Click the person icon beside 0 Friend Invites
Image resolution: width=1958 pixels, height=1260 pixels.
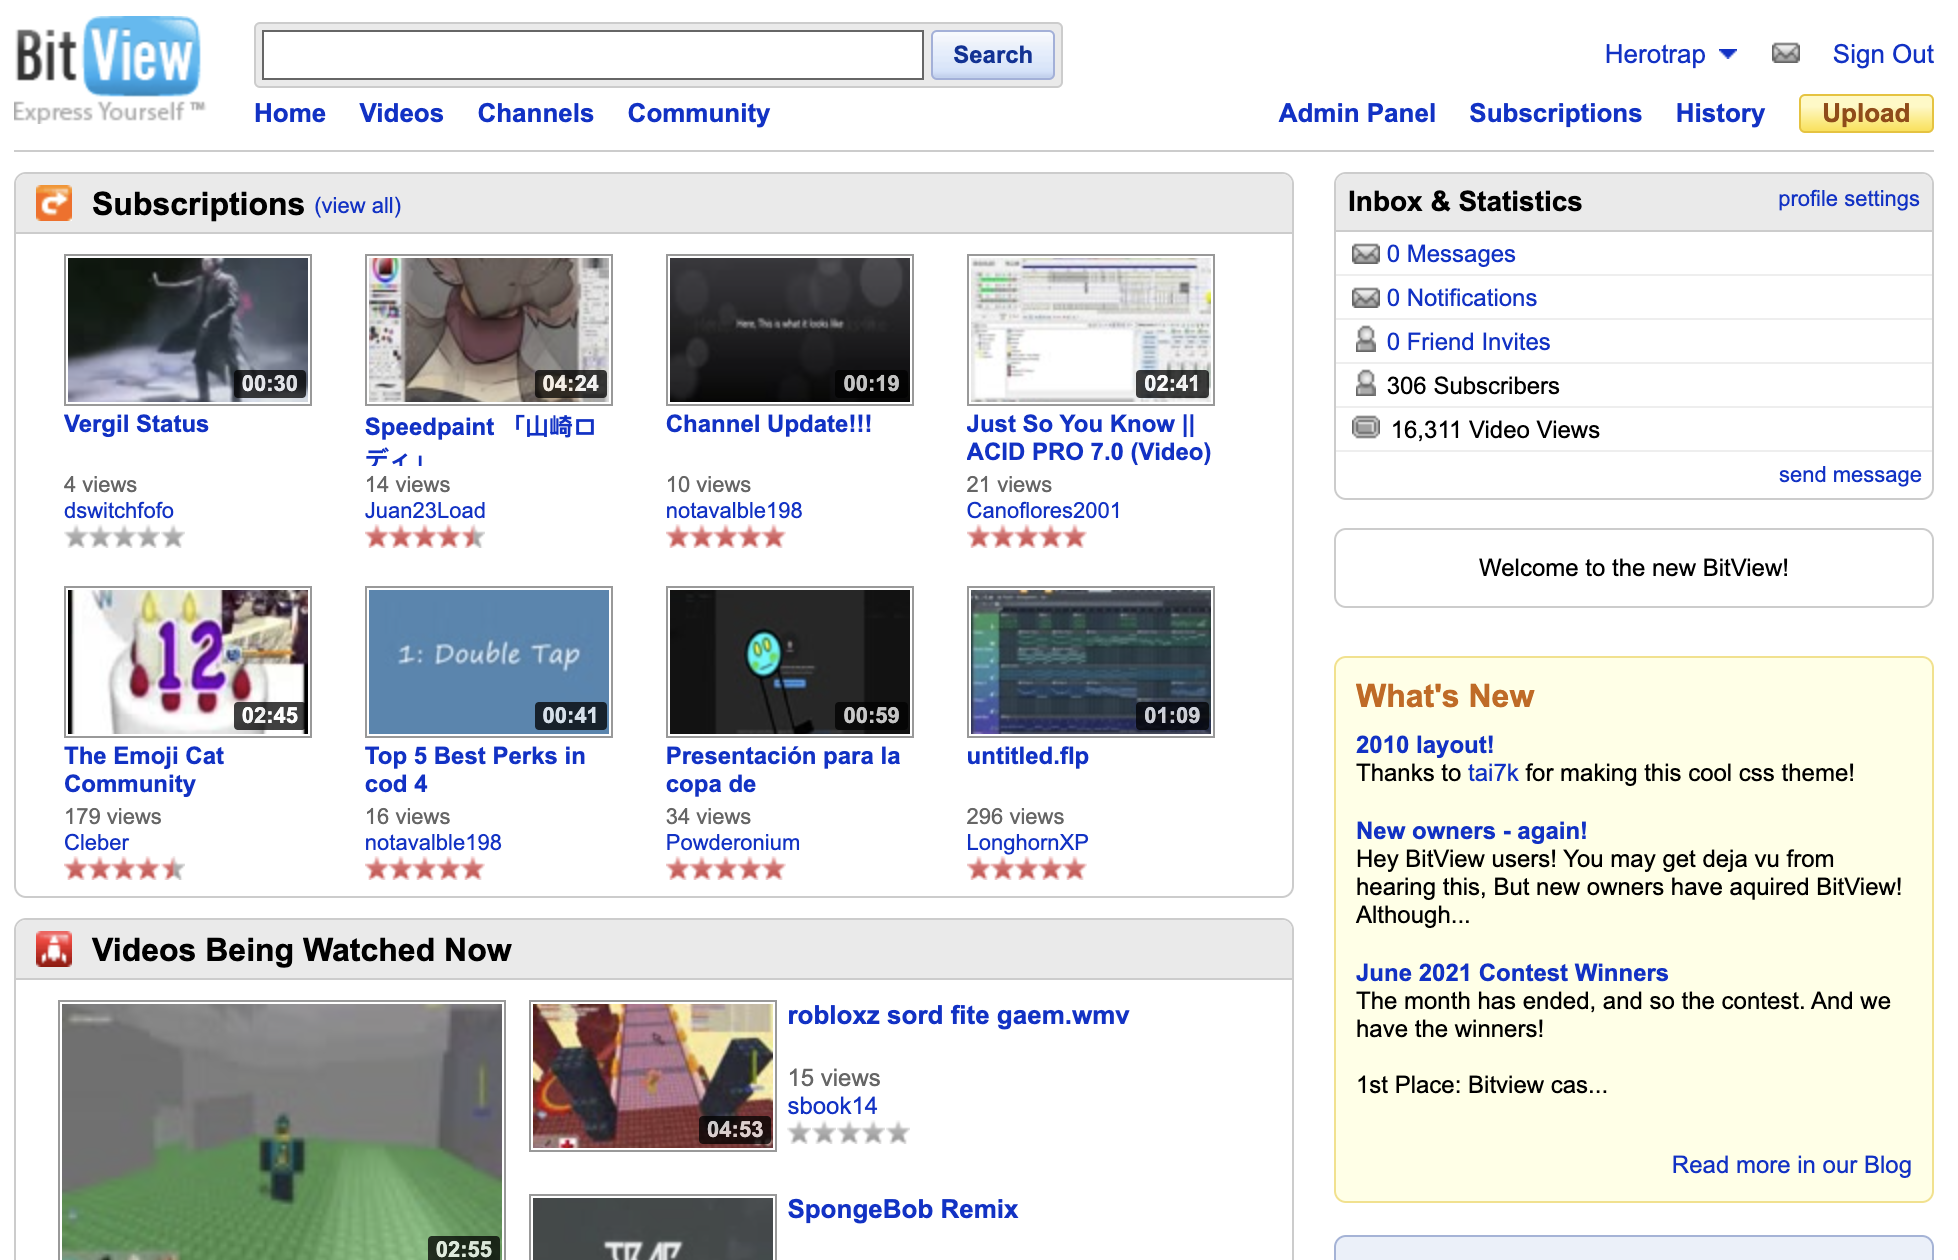(1365, 341)
